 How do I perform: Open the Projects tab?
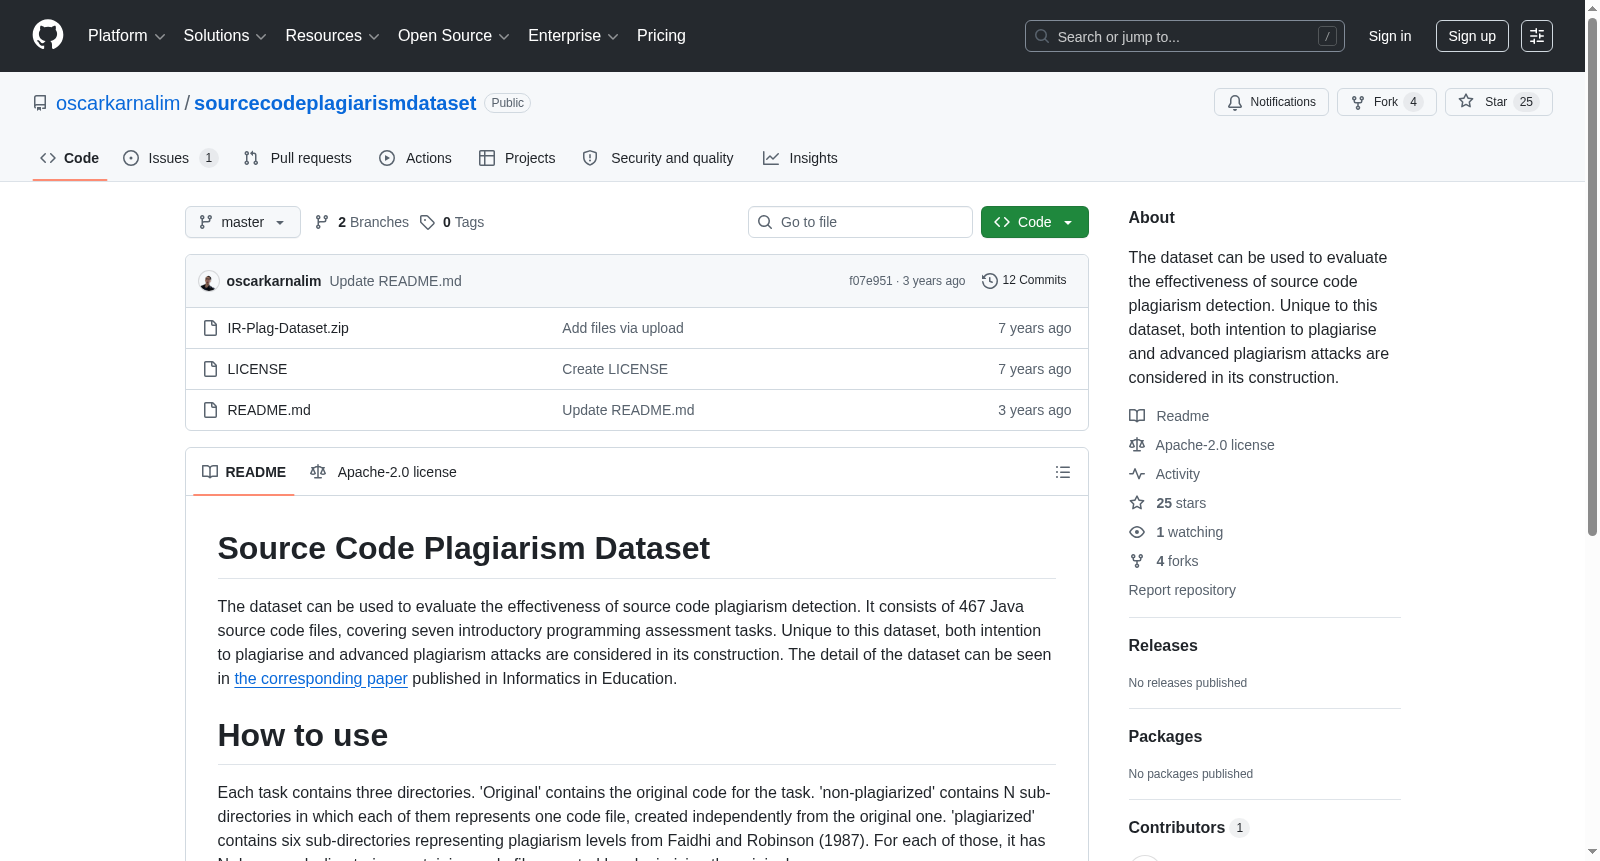517,158
